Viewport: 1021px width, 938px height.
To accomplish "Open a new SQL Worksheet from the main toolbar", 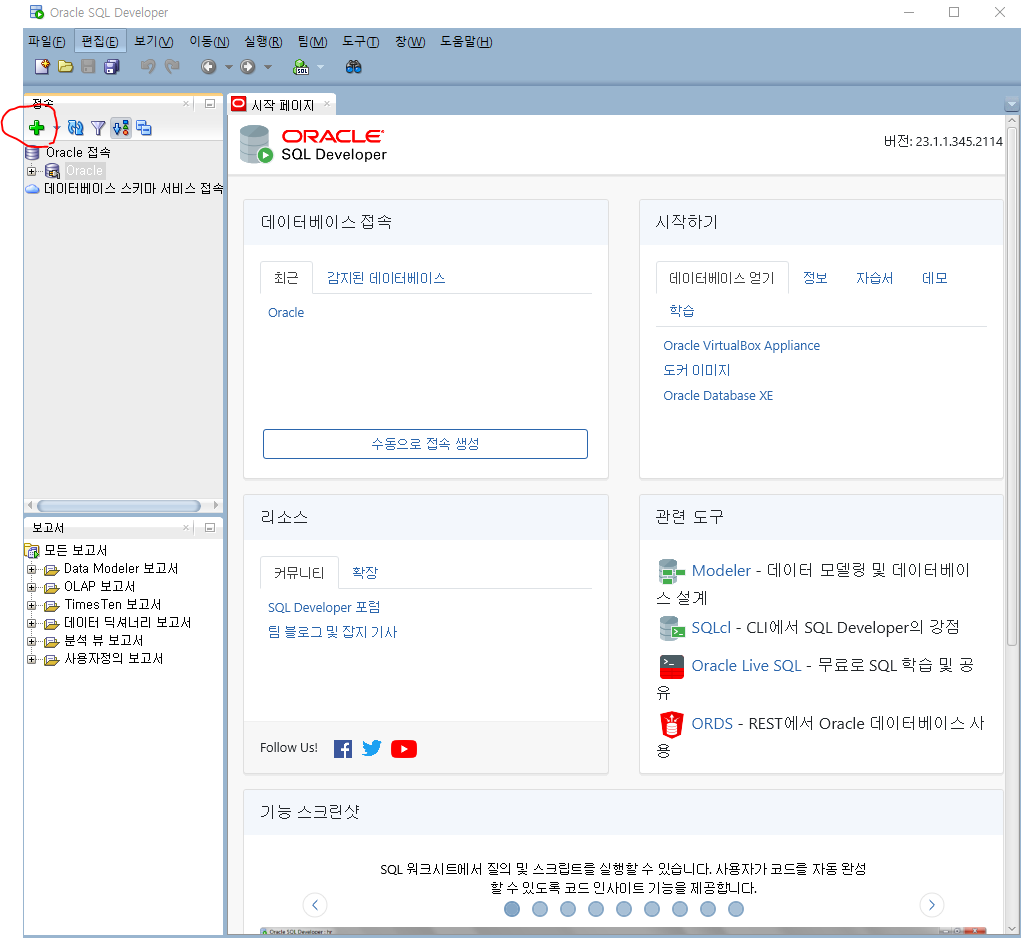I will (300, 66).
